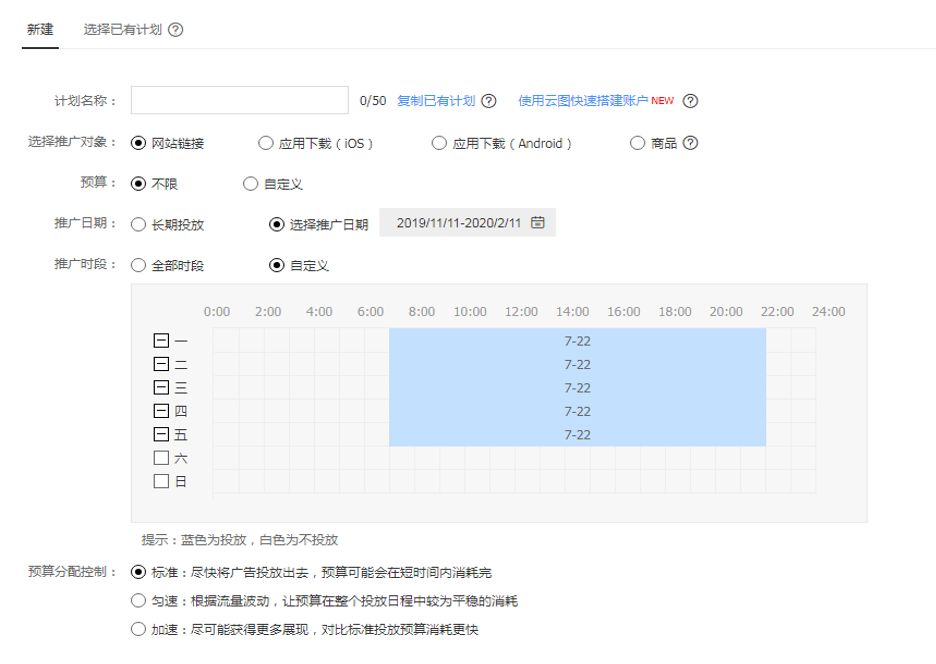Screen dimensions: 936x664
Task: Check the 六 (Saturday) checkbox
Action: tap(161, 458)
